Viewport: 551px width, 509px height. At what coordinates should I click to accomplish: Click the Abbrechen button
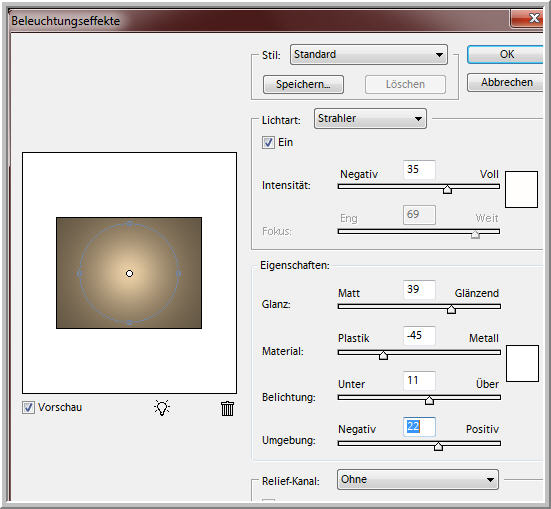tap(506, 82)
